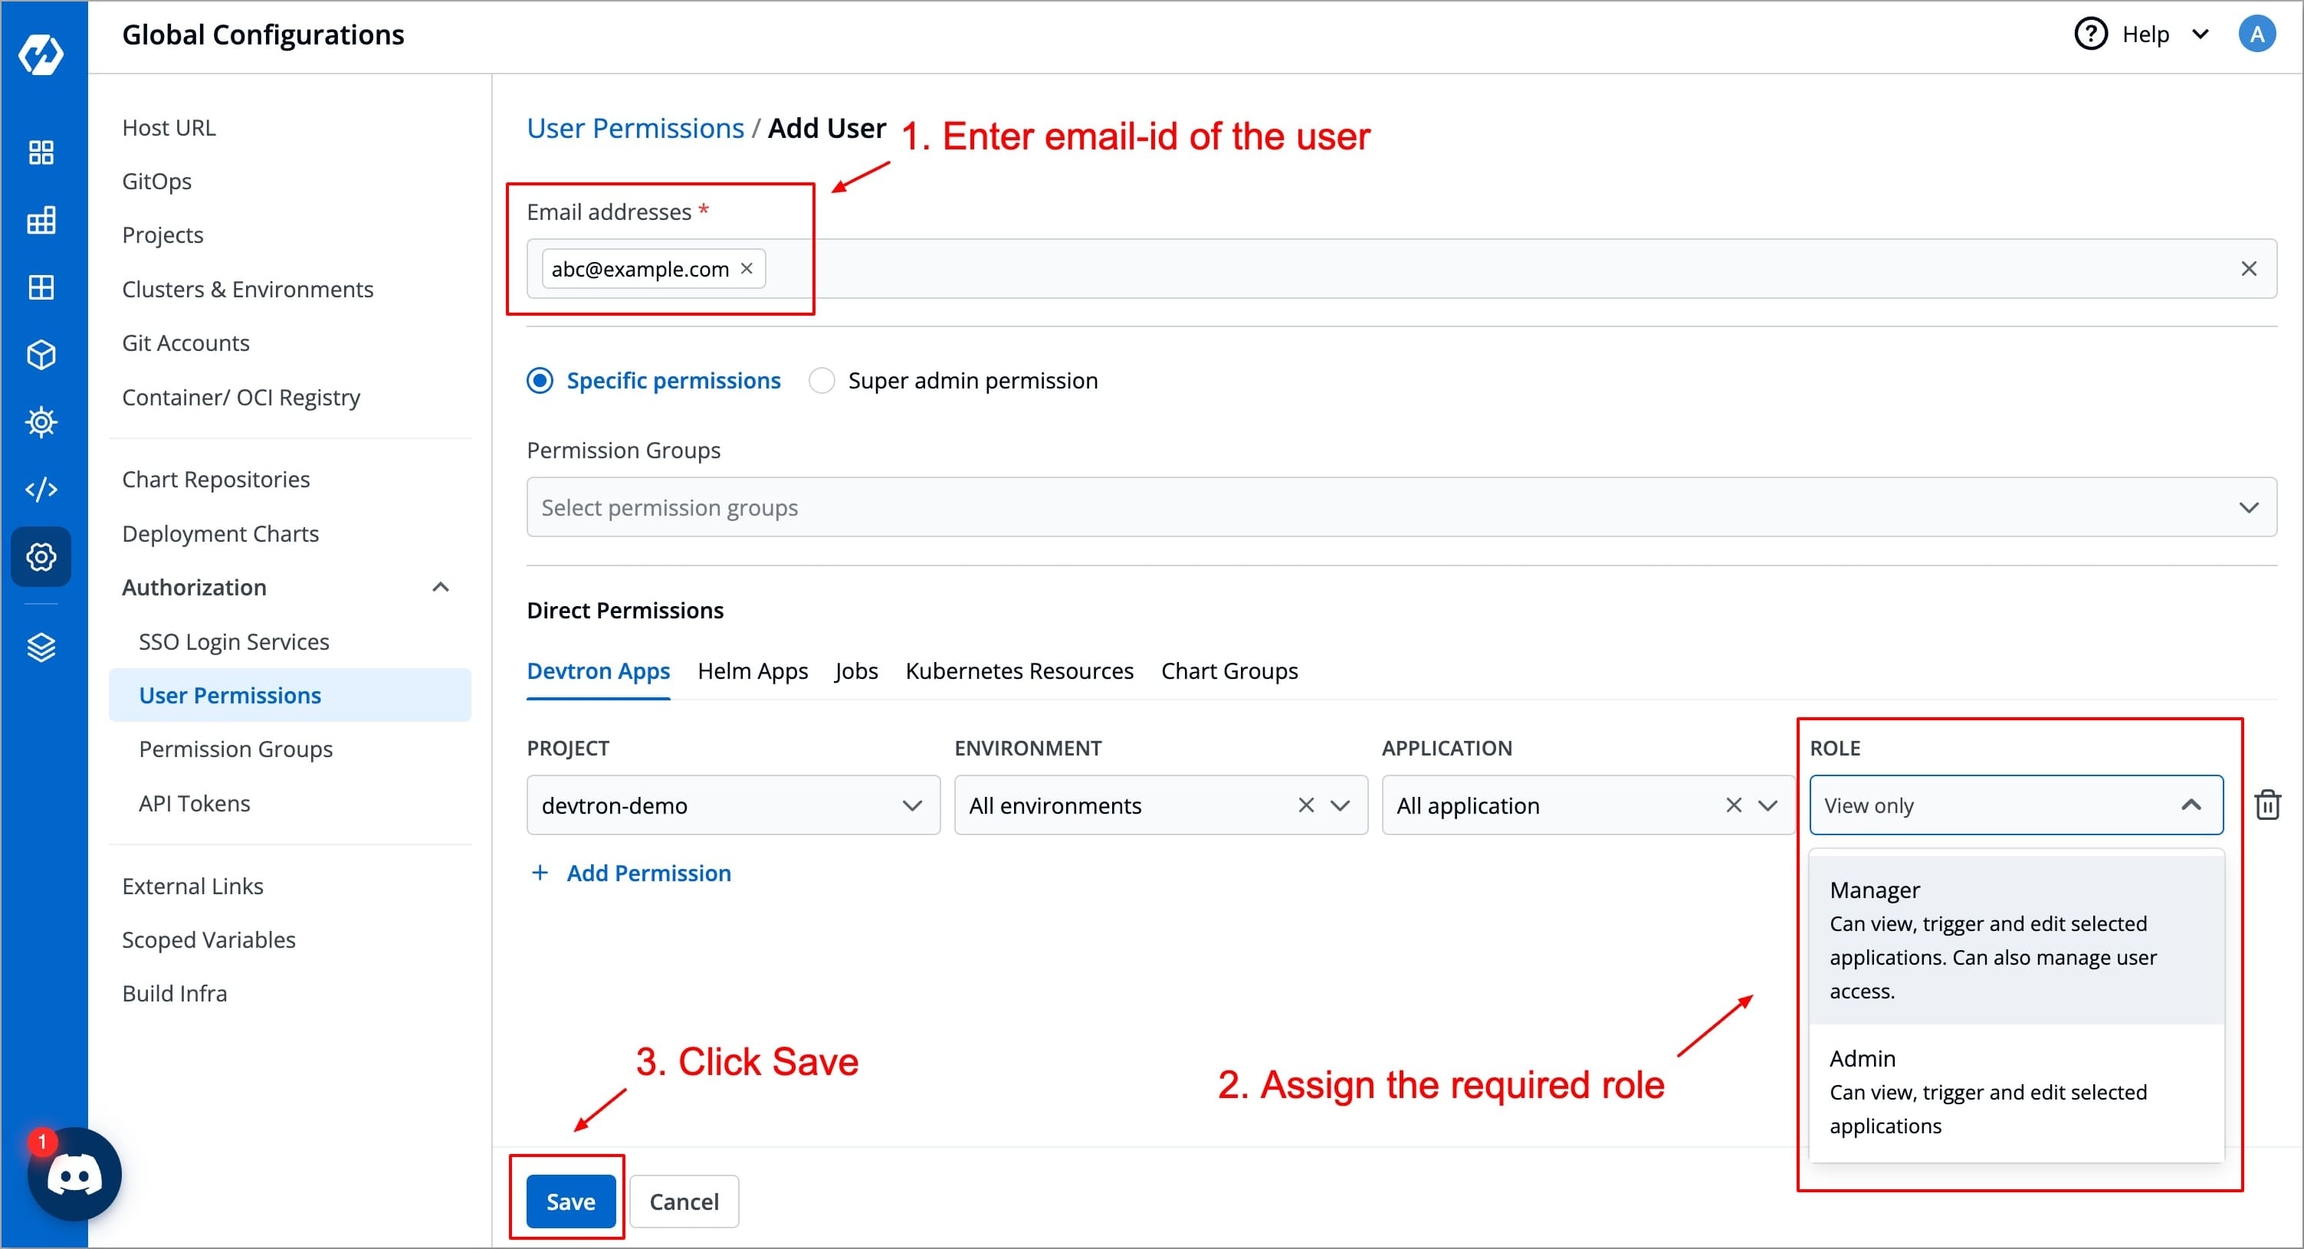Open the devtron-demo Project dropdown
The height and width of the screenshot is (1249, 2304).
point(733,805)
